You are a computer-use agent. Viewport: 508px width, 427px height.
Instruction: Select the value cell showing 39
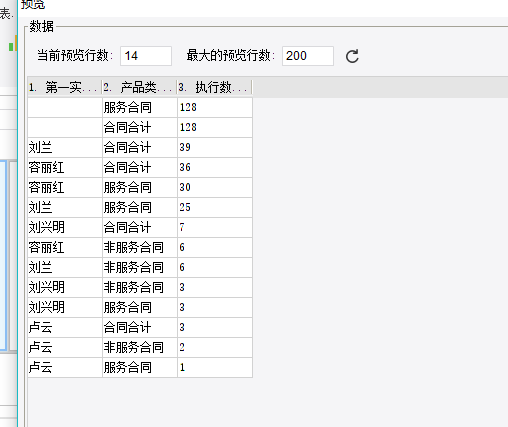215,147
